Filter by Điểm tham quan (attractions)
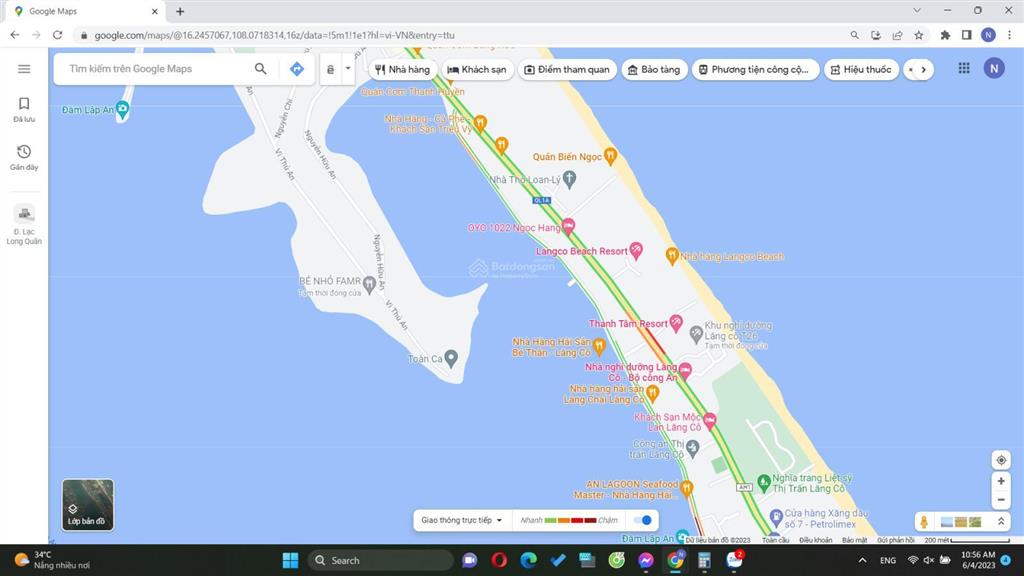The image size is (1024, 576). [x=567, y=69]
